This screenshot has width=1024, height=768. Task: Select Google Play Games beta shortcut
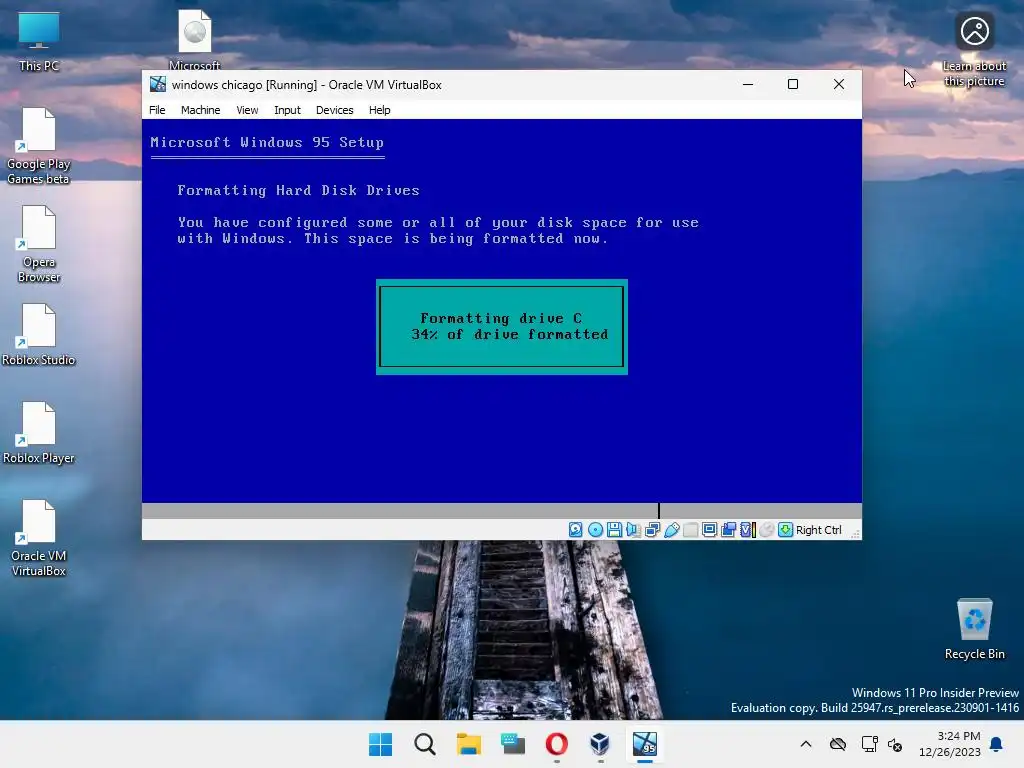(x=39, y=146)
